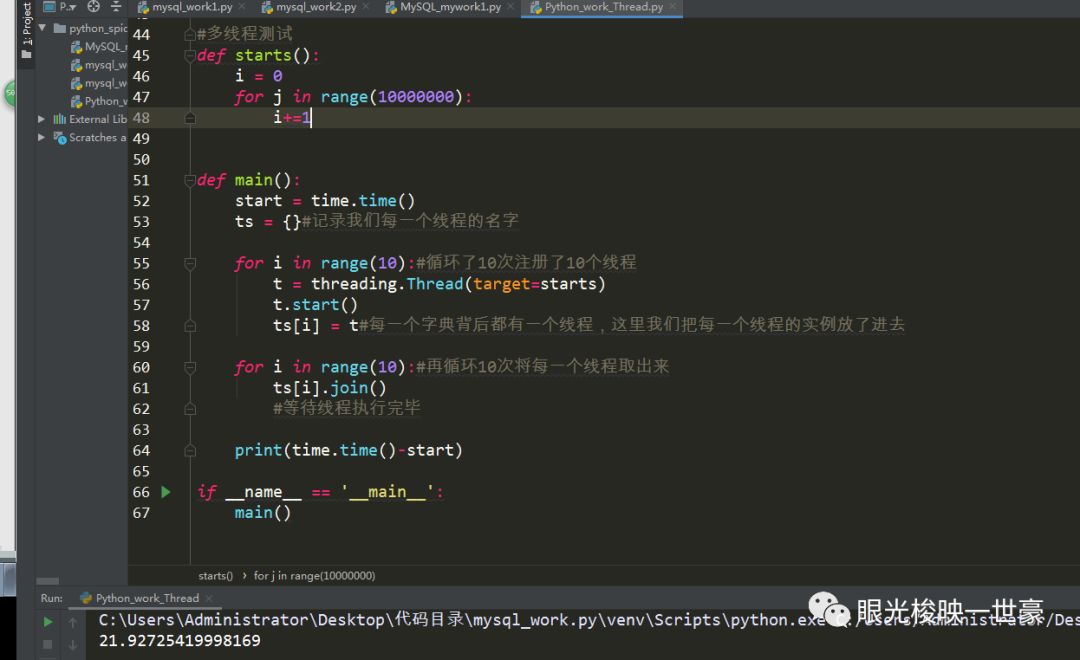Fold the main() function at line 51
Viewport: 1080px width, 660px height.
(x=190, y=181)
